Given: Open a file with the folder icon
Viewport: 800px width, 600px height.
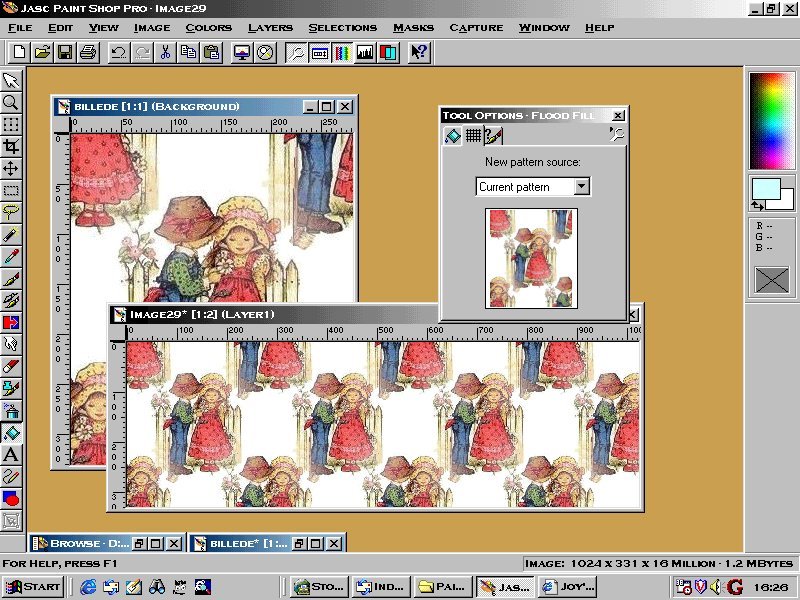Looking at the screenshot, I should tap(42, 52).
